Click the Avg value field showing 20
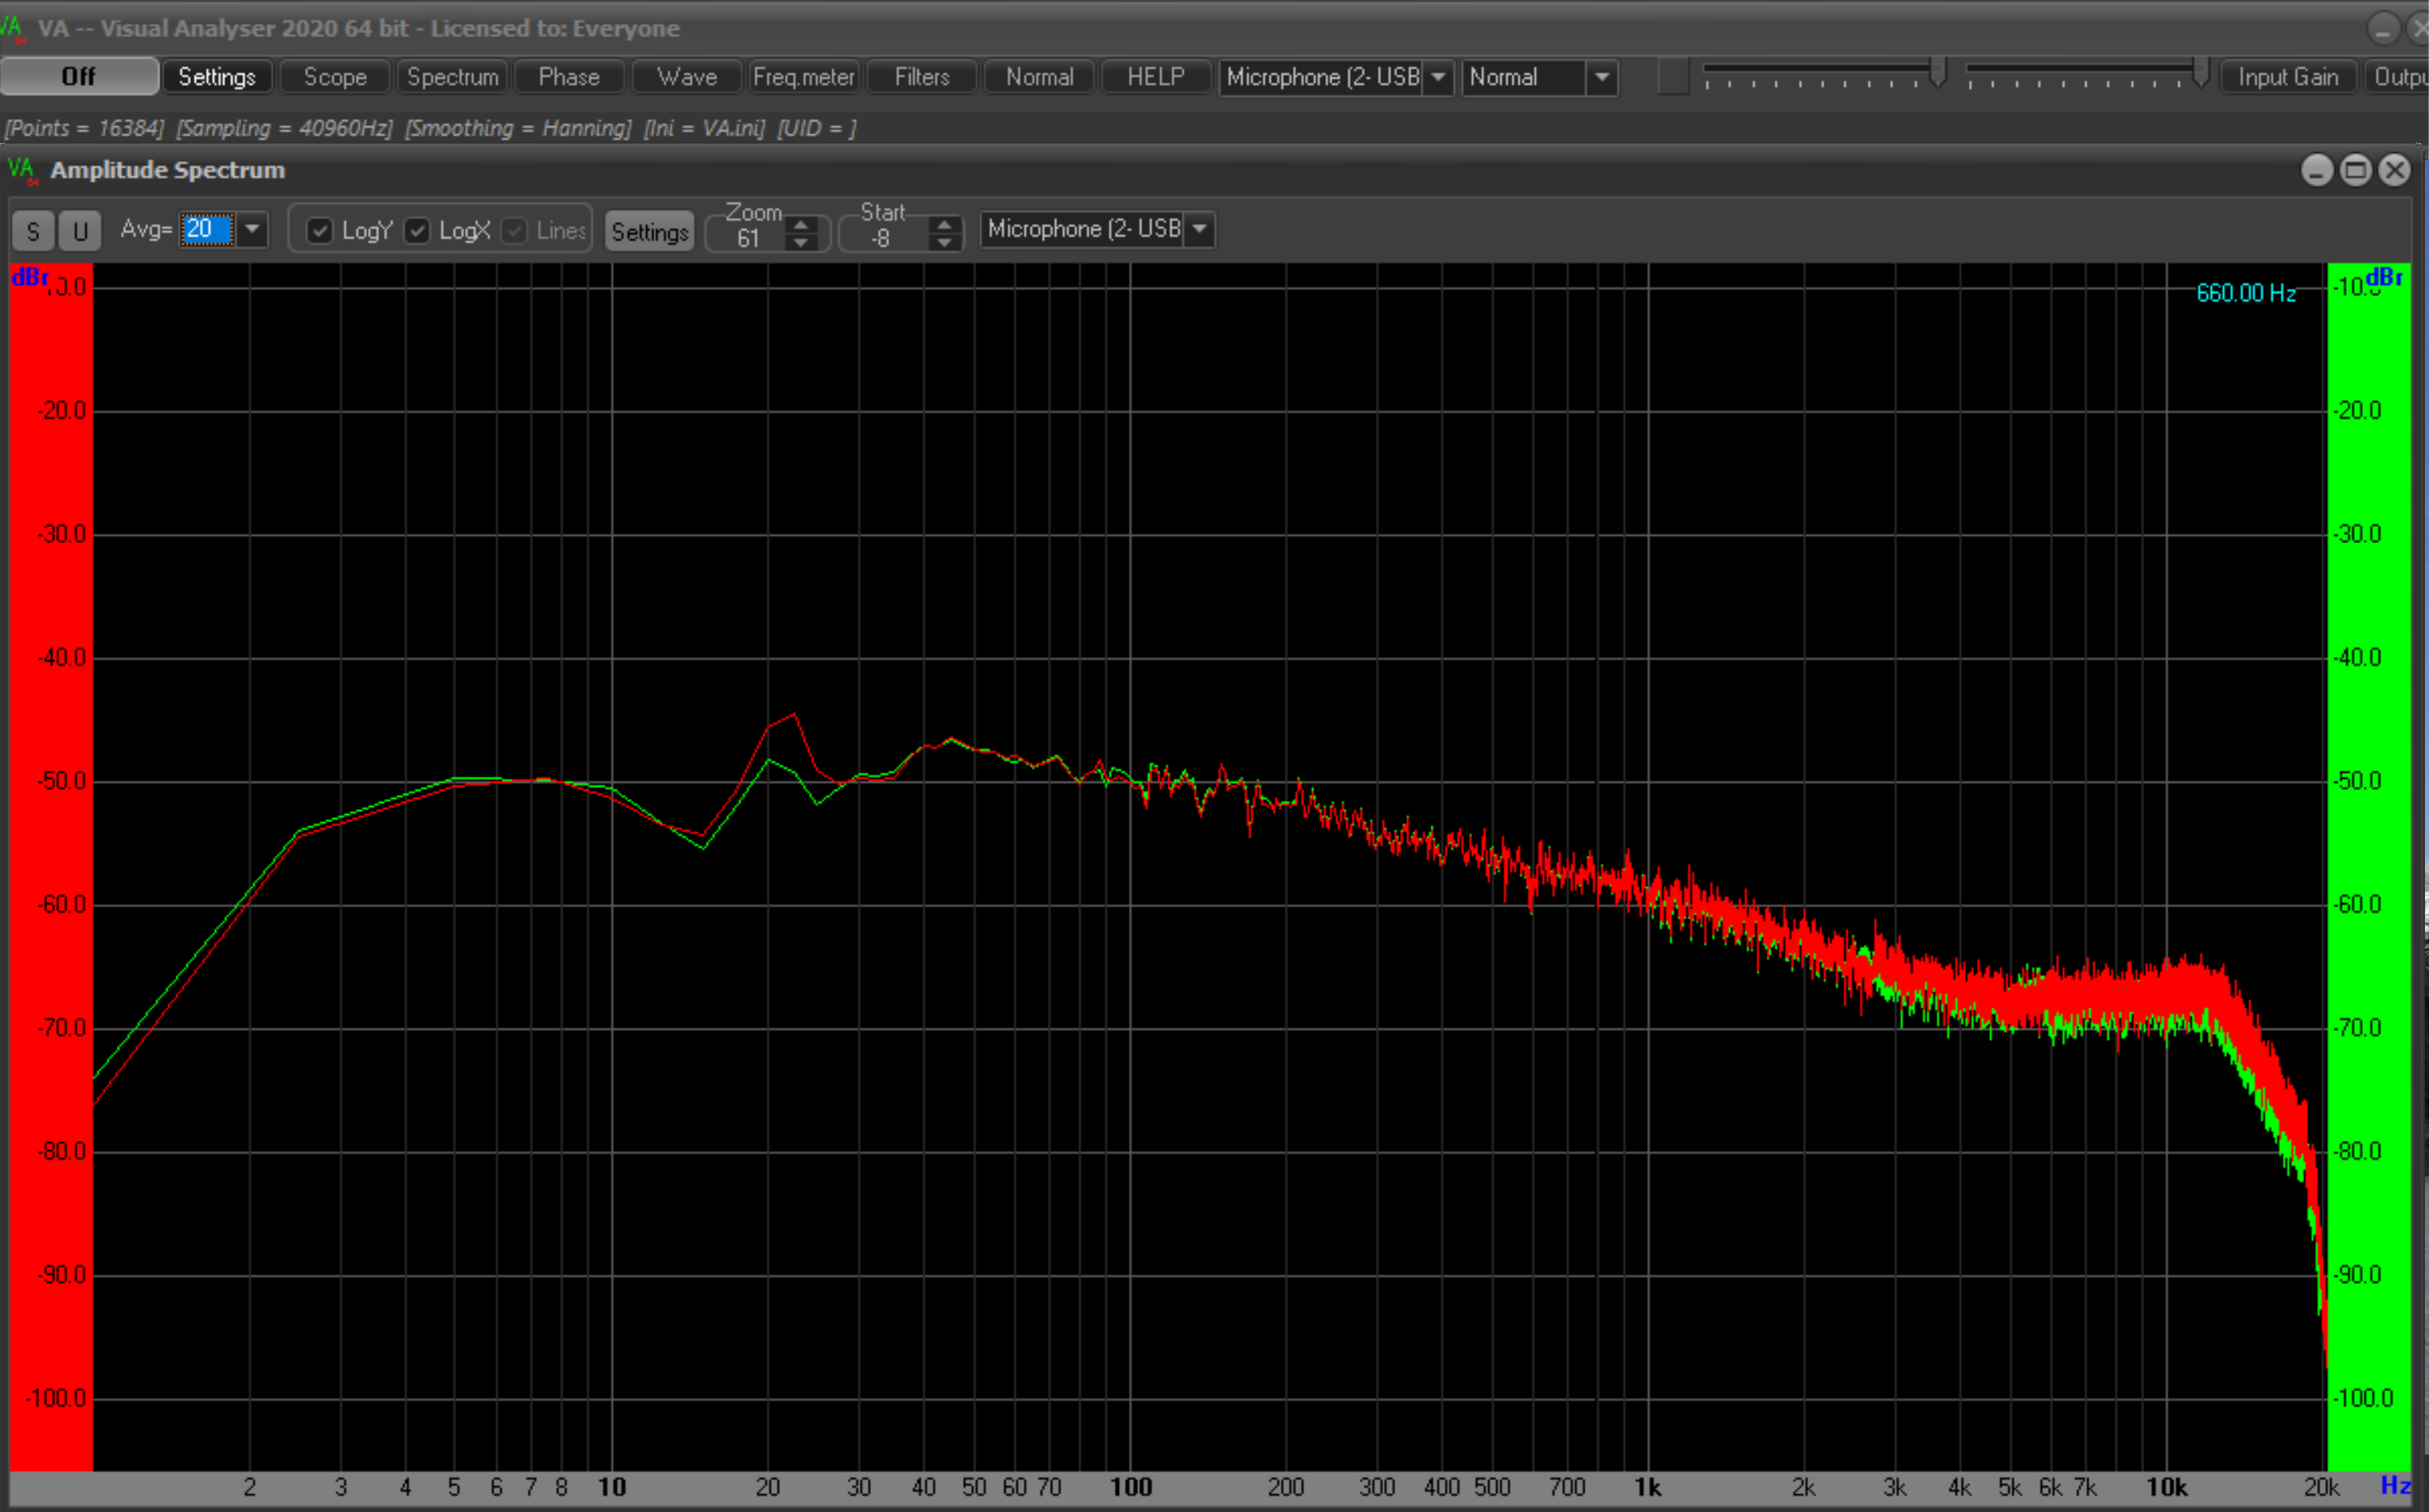Viewport: 2429px width, 1512px height. click(208, 229)
